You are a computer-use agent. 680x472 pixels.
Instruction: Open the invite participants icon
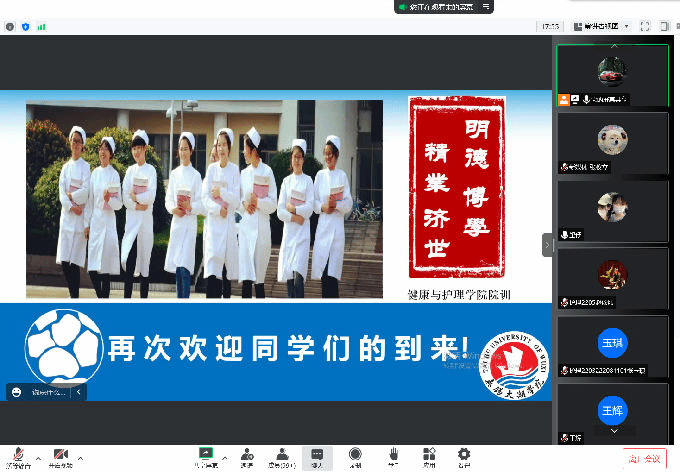coord(247,455)
